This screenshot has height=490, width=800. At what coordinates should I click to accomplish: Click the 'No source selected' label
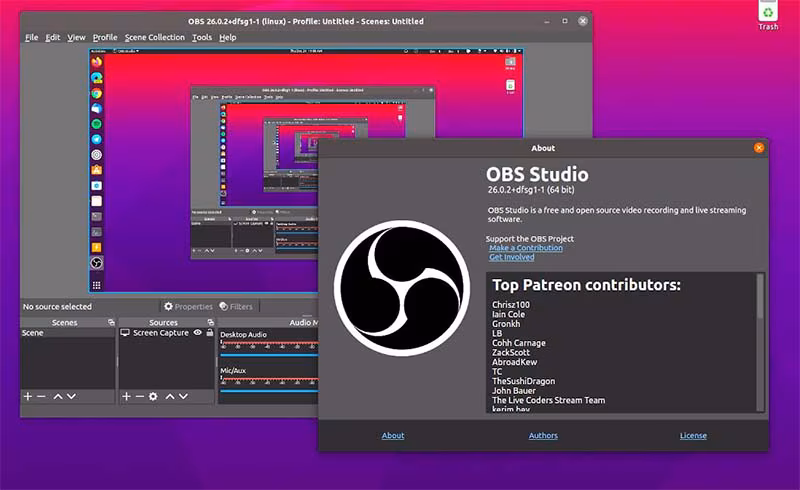coord(57,306)
